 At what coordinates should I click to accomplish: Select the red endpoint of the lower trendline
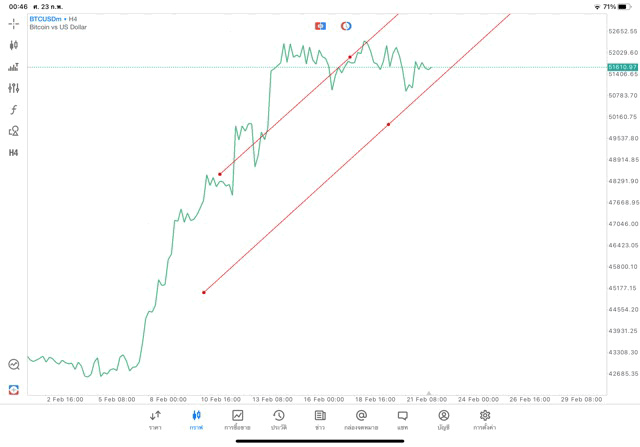pos(204,292)
